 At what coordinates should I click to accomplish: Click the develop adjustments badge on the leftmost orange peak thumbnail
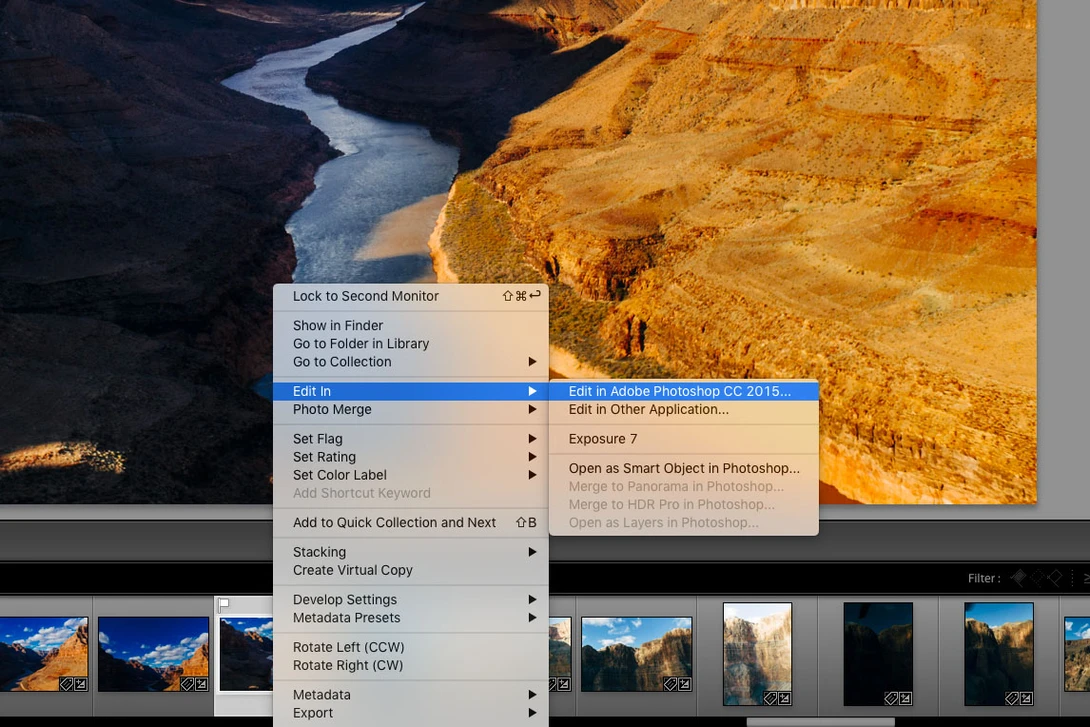click(81, 684)
